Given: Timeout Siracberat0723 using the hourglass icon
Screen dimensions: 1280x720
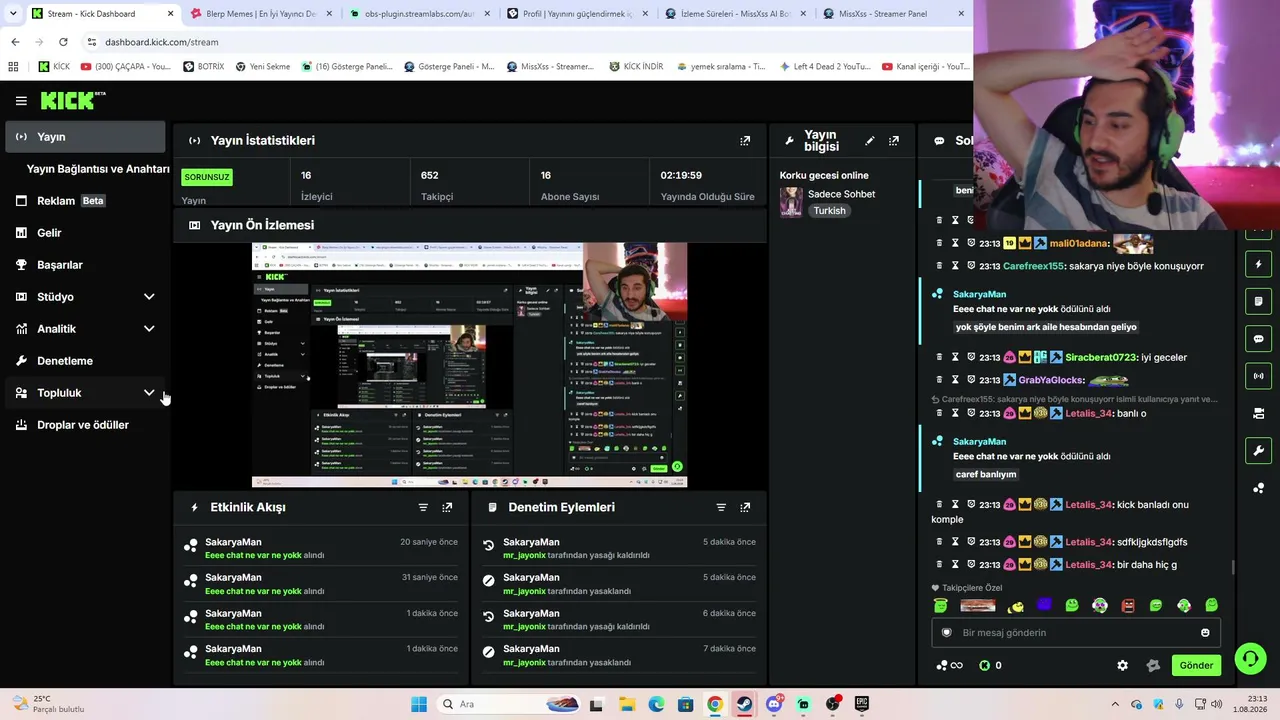Looking at the screenshot, I should [955, 357].
